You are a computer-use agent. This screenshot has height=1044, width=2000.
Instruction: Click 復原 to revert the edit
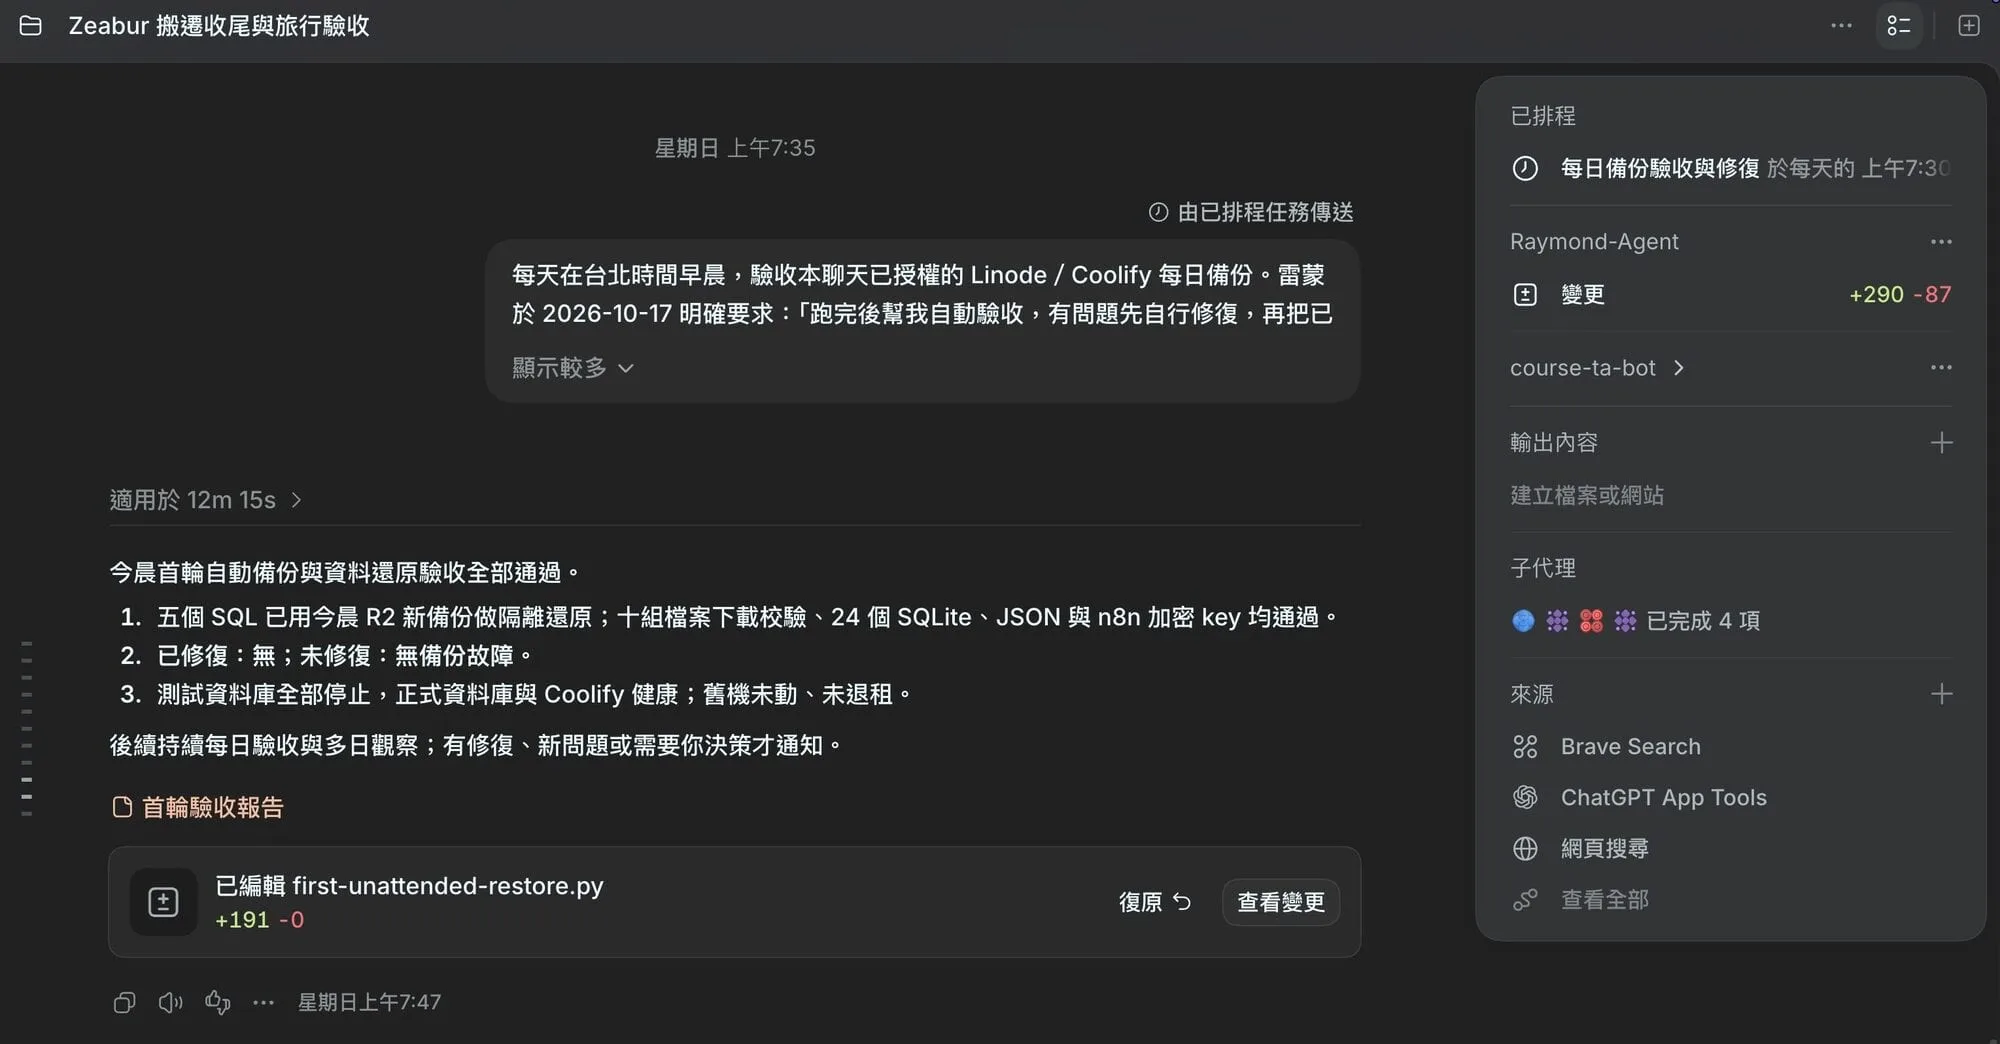(x=1155, y=902)
